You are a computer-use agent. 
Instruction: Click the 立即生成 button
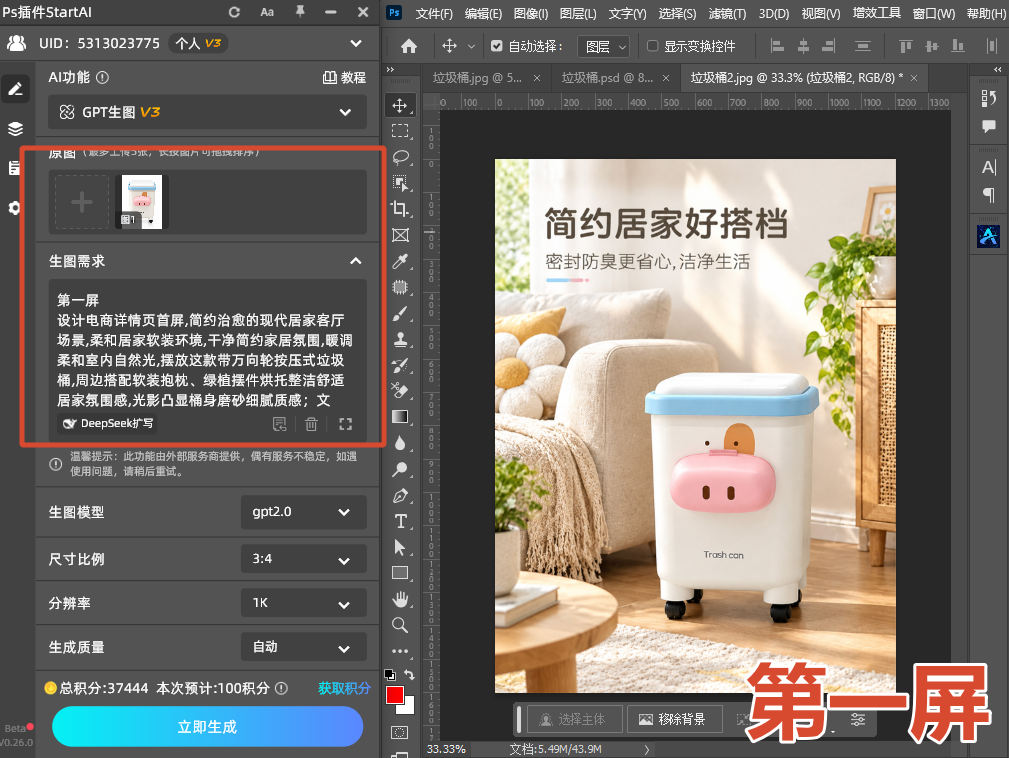coord(207,726)
